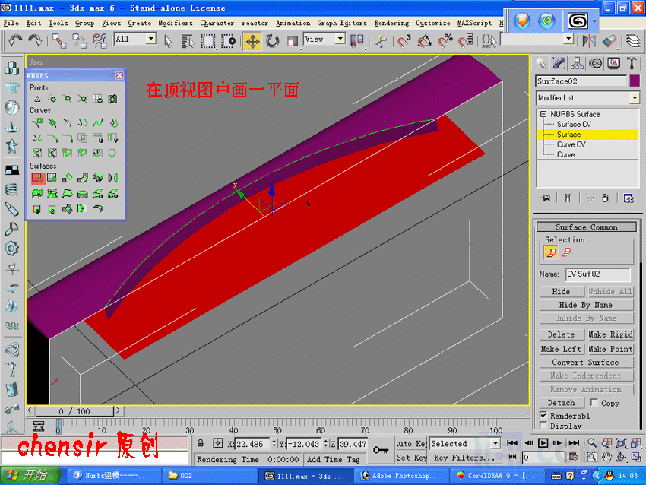646x485 pixels.
Task: Close the NURBS floating toolbox
Action: tap(119, 75)
